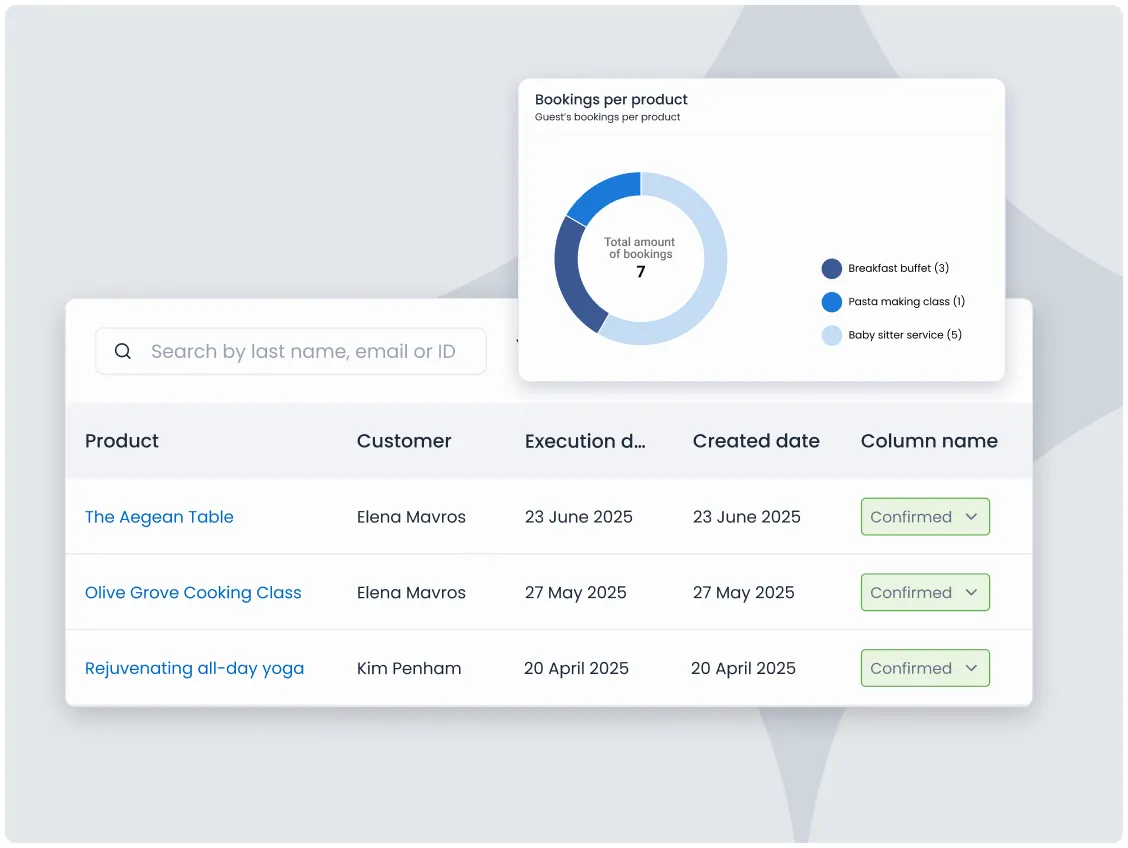Open Rejuvenating all-day yoga link
This screenshot has height=848, width=1128.
(x=194, y=668)
